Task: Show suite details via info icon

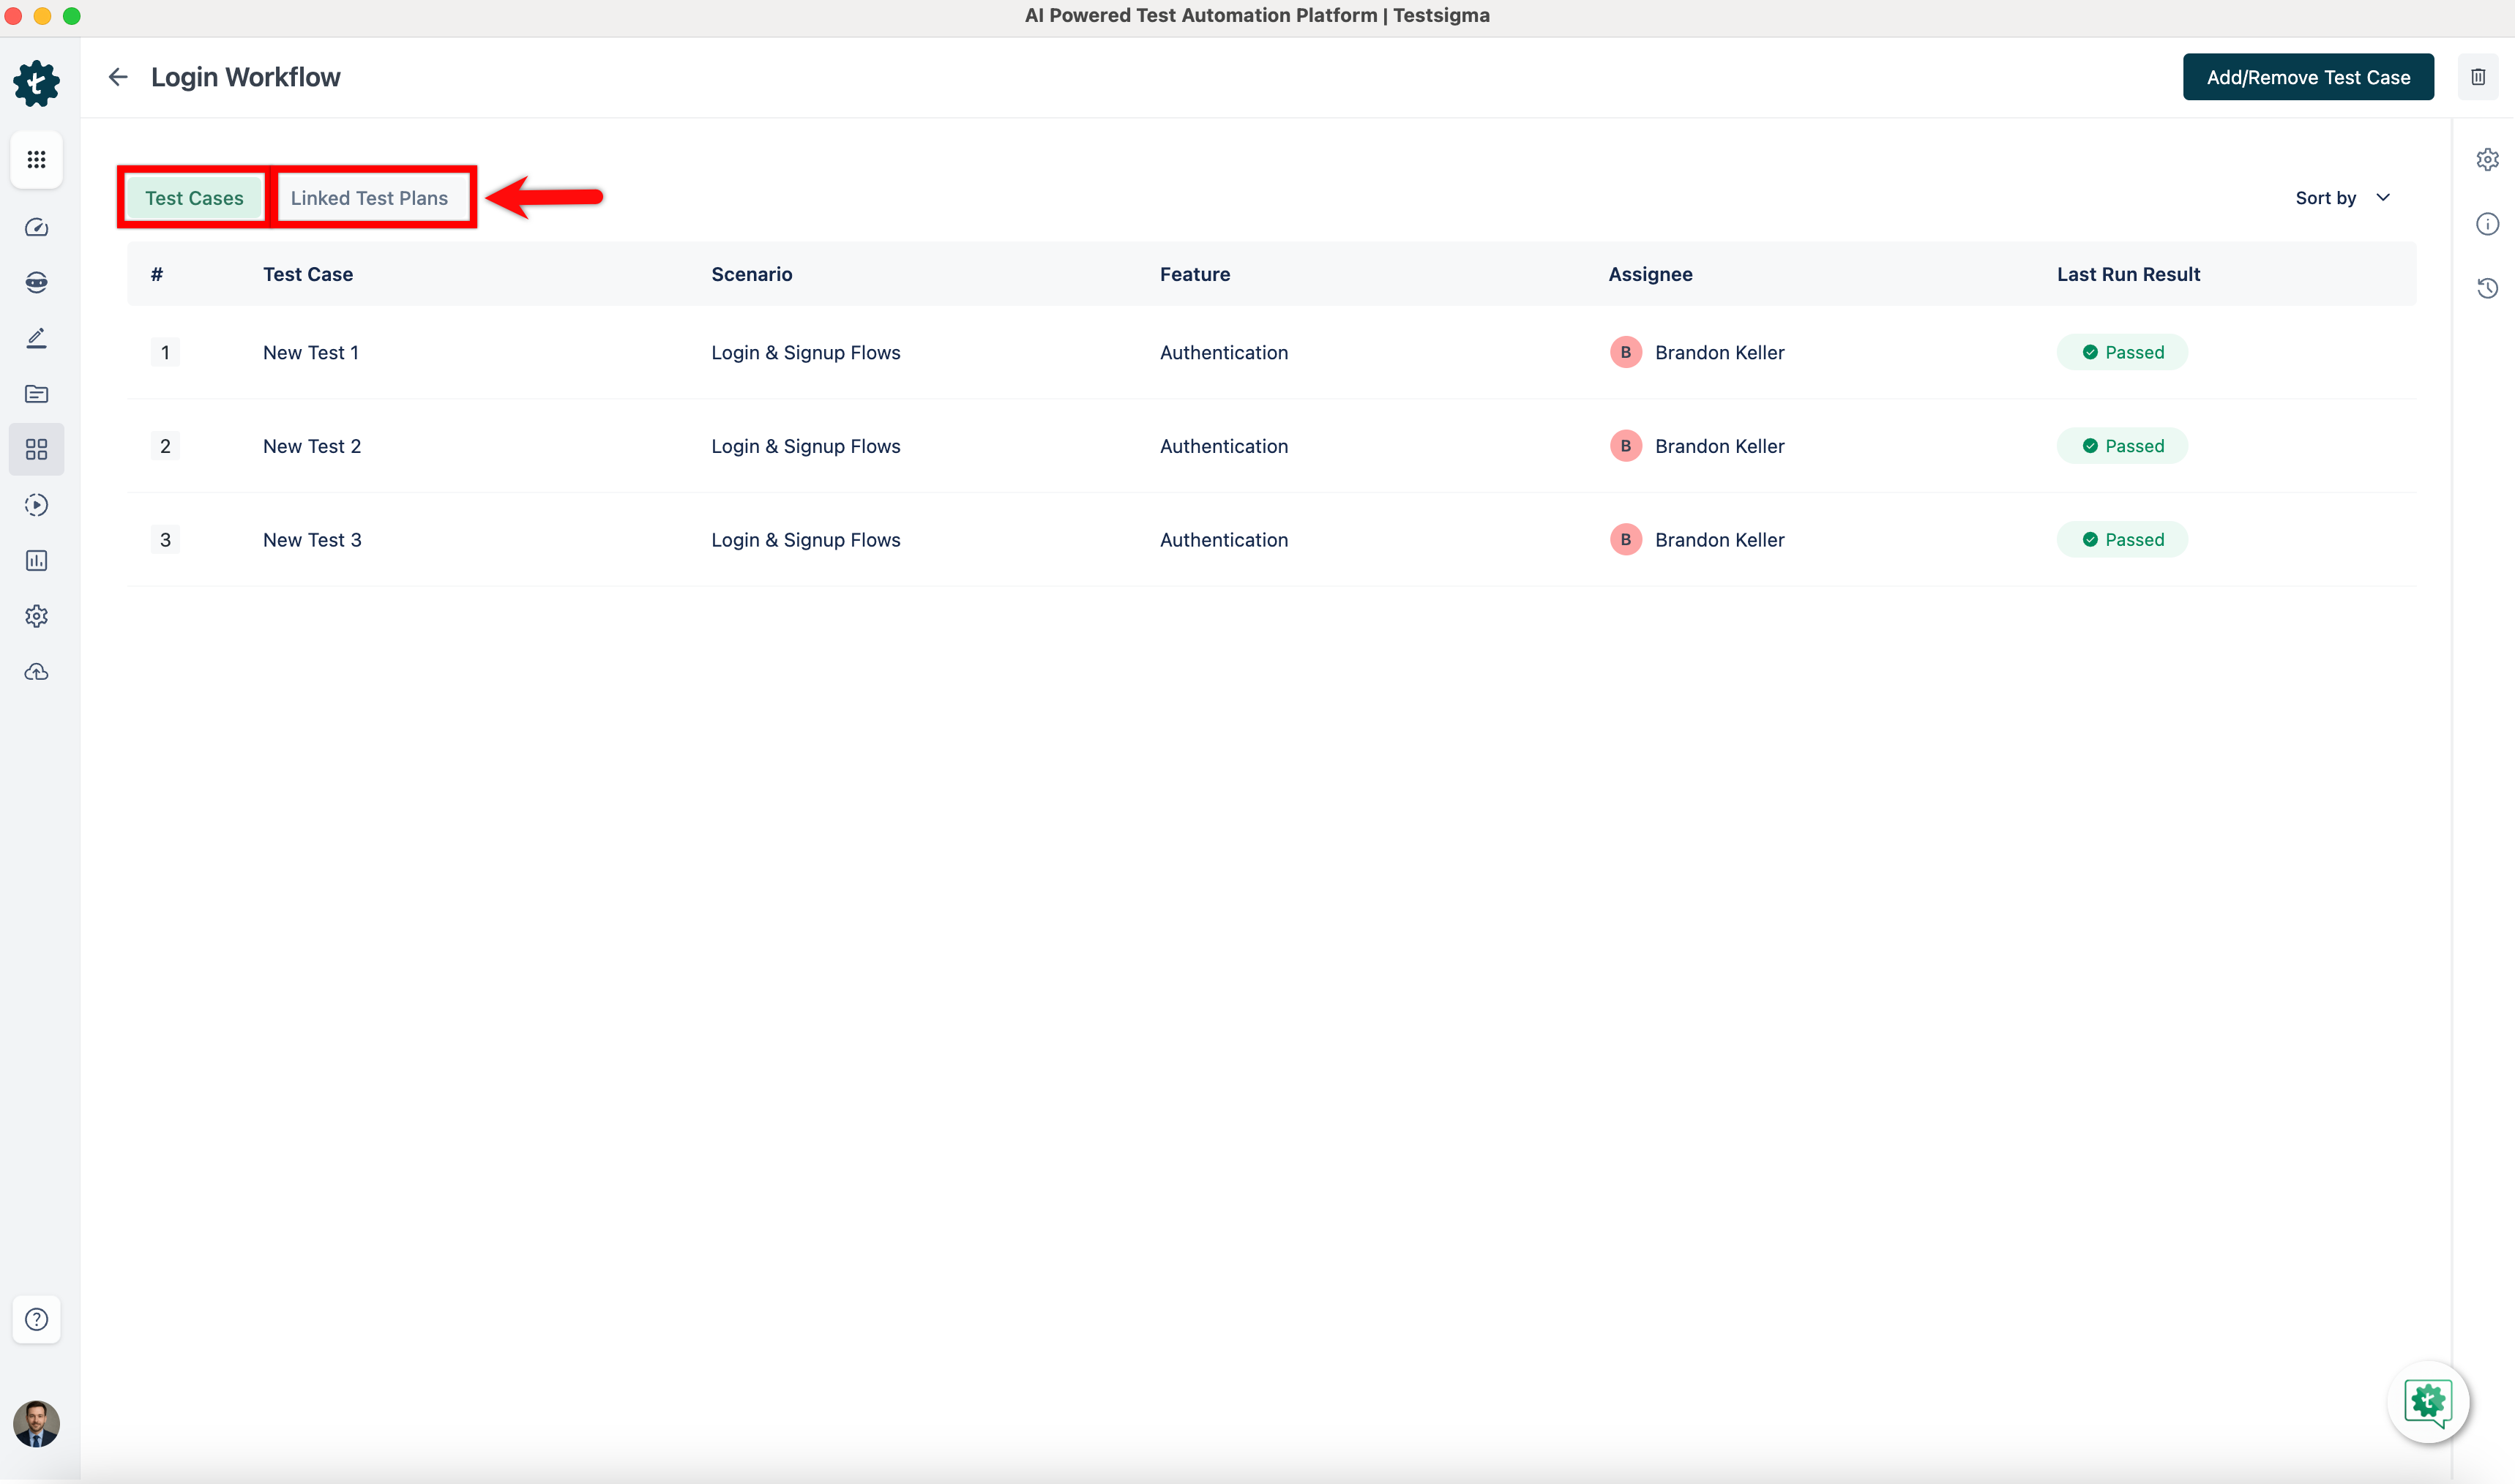Action: point(2488,223)
